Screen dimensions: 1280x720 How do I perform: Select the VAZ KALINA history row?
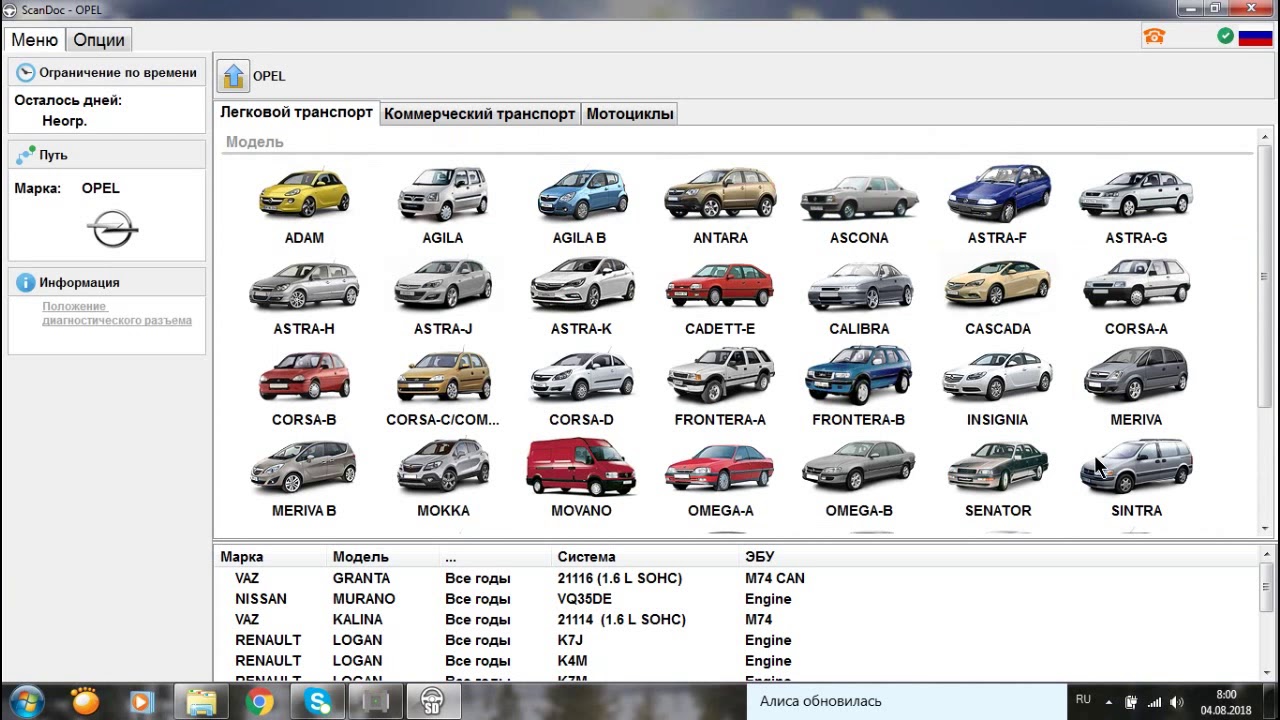pos(738,620)
